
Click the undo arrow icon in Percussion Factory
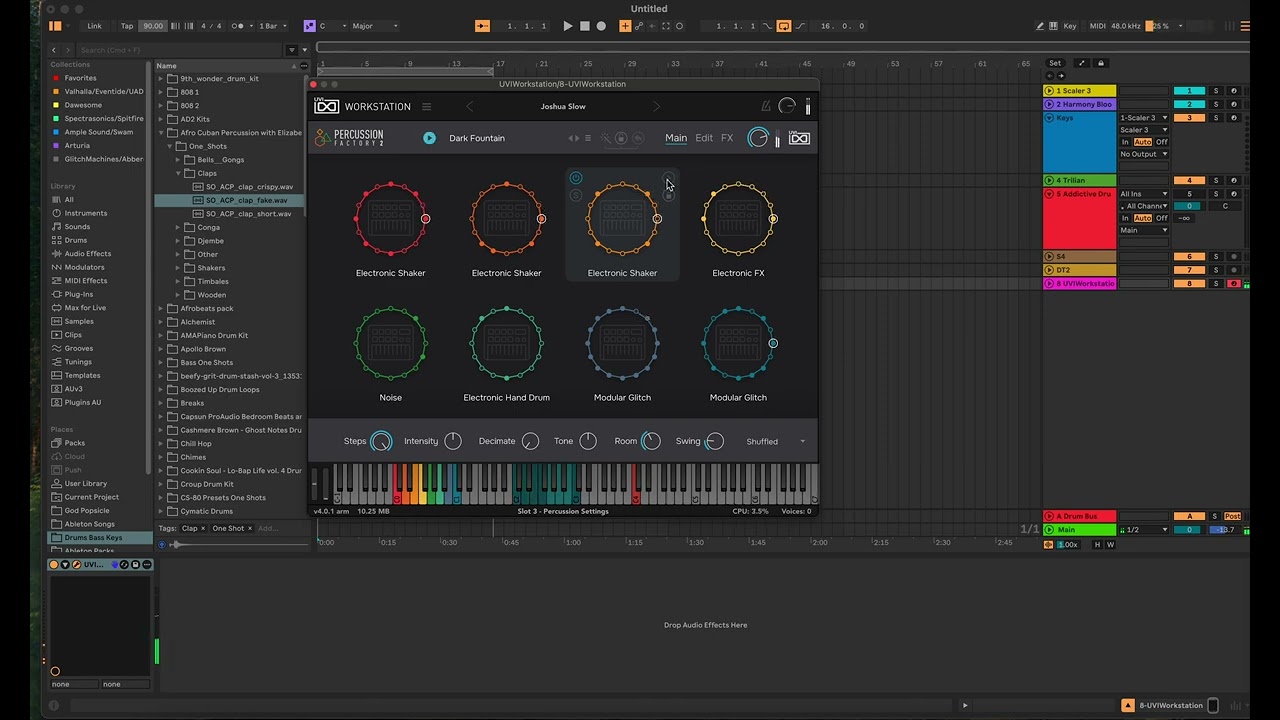click(639, 138)
